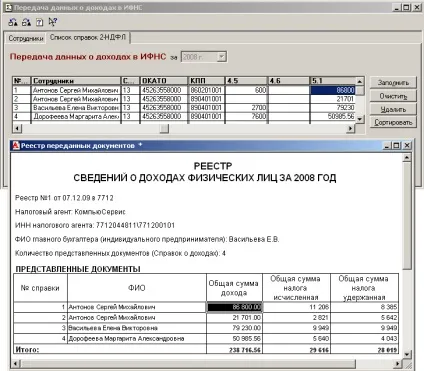This screenshot has width=424, height=371.
Task: Click the Очистить button
Action: point(393,96)
